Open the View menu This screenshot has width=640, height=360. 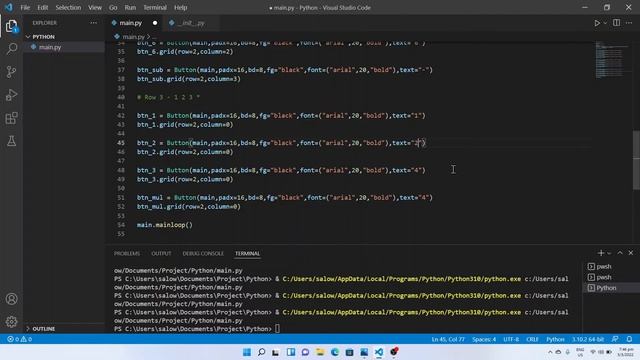(x=95, y=7)
